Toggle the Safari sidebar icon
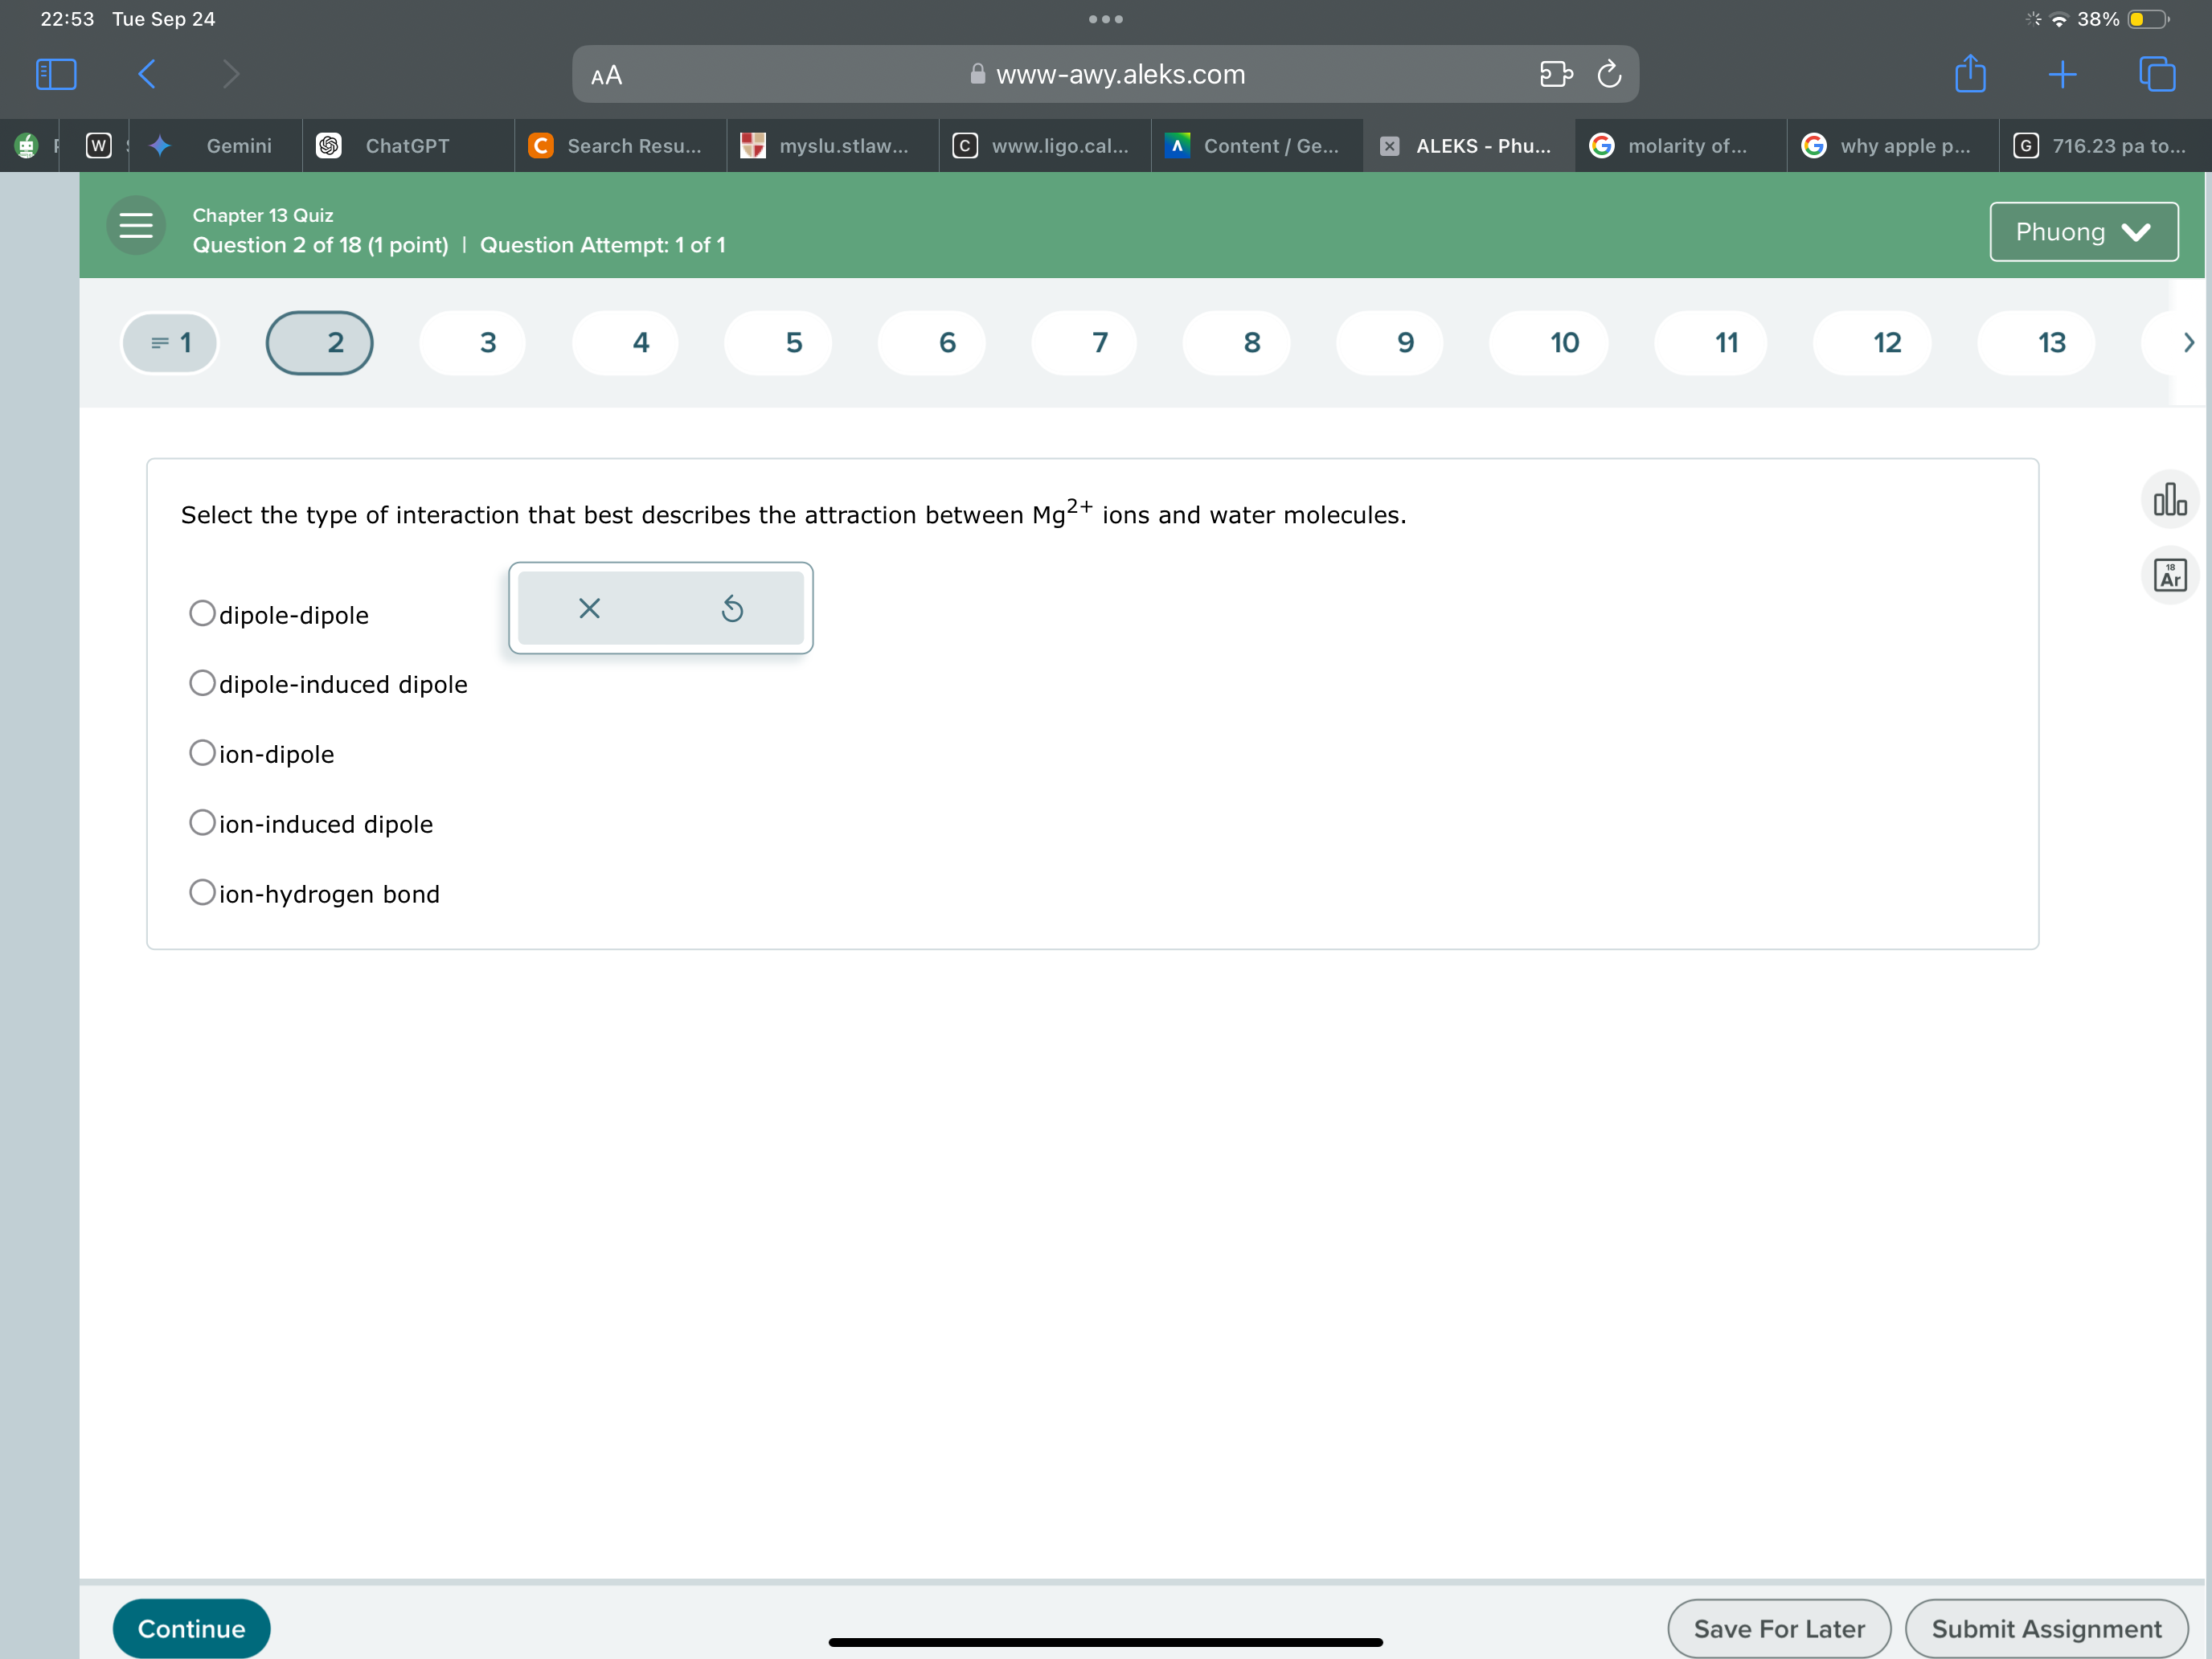The height and width of the screenshot is (1659, 2212). 56,74
